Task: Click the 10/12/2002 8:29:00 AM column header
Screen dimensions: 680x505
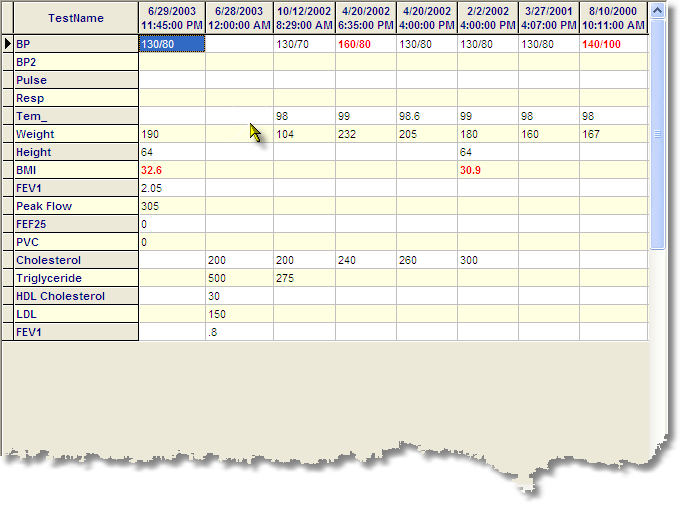Action: pyautogui.click(x=304, y=18)
